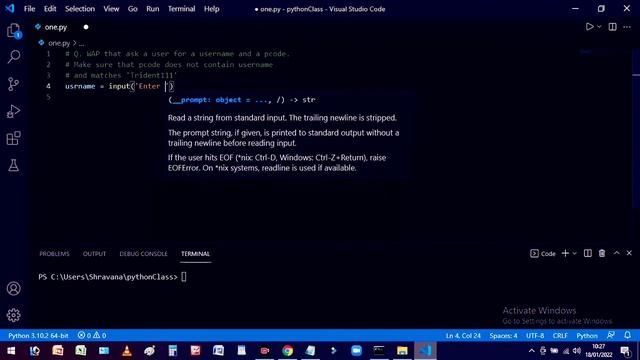Screen dimensions: 640x360
Task: Open Run and Debug view
Action: 13,111
